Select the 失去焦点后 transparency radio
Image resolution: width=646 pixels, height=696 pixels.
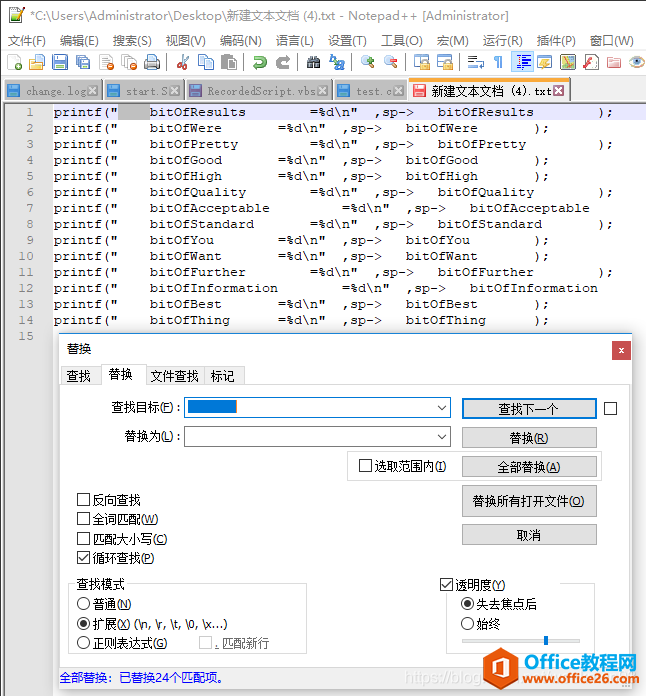pyautogui.click(x=467, y=604)
